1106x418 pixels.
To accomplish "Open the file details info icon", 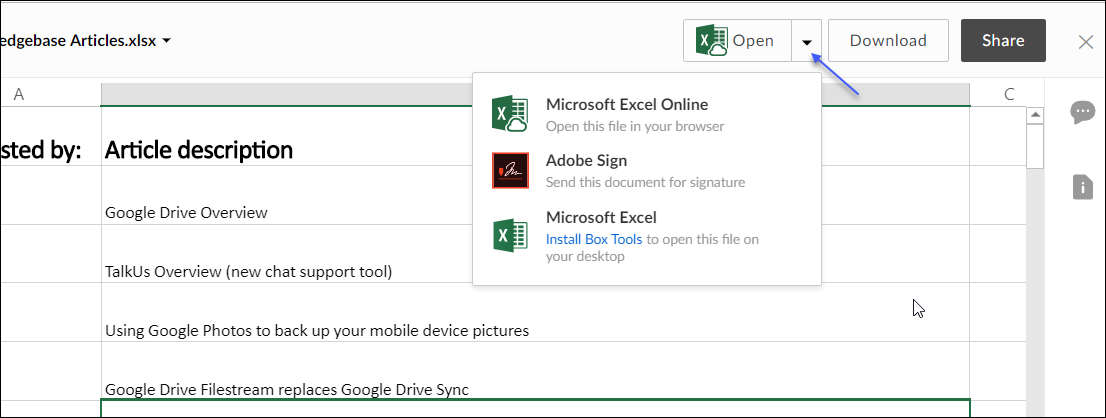I will 1082,188.
